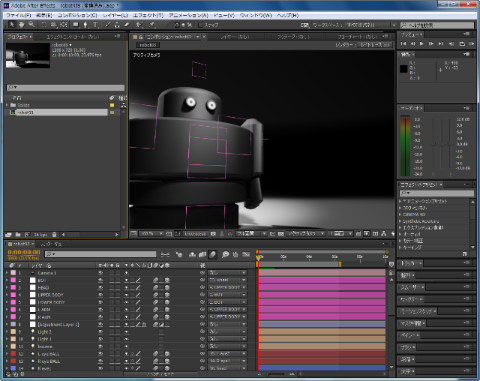Open the File menu
Viewport: 480px width, 381px height.
click(19, 15)
